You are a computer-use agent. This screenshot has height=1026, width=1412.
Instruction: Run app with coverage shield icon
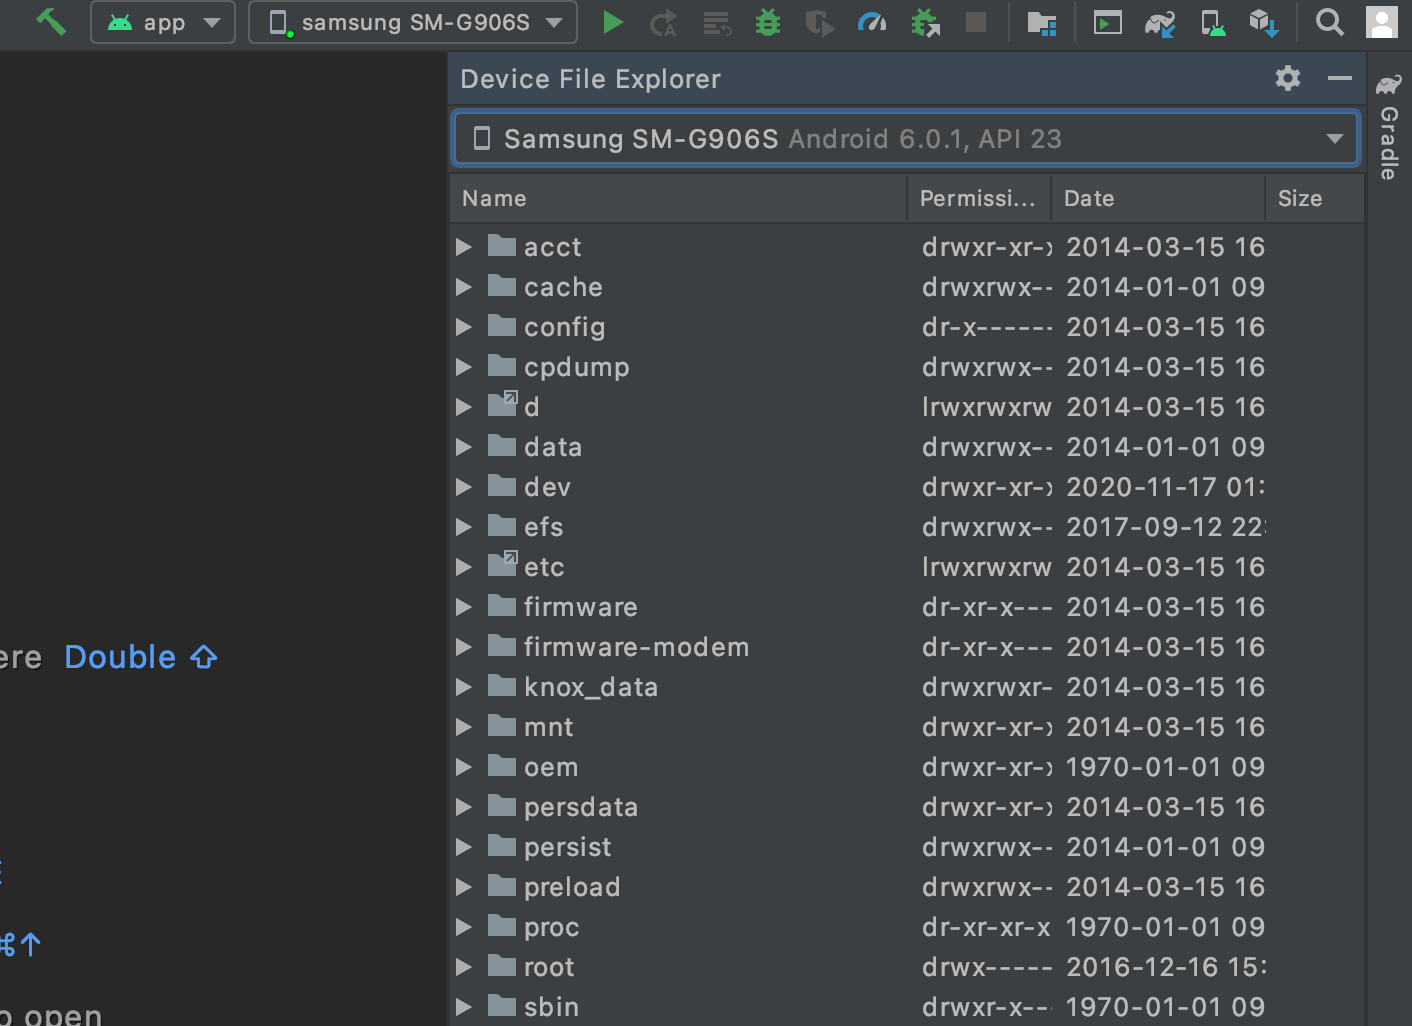click(x=819, y=22)
